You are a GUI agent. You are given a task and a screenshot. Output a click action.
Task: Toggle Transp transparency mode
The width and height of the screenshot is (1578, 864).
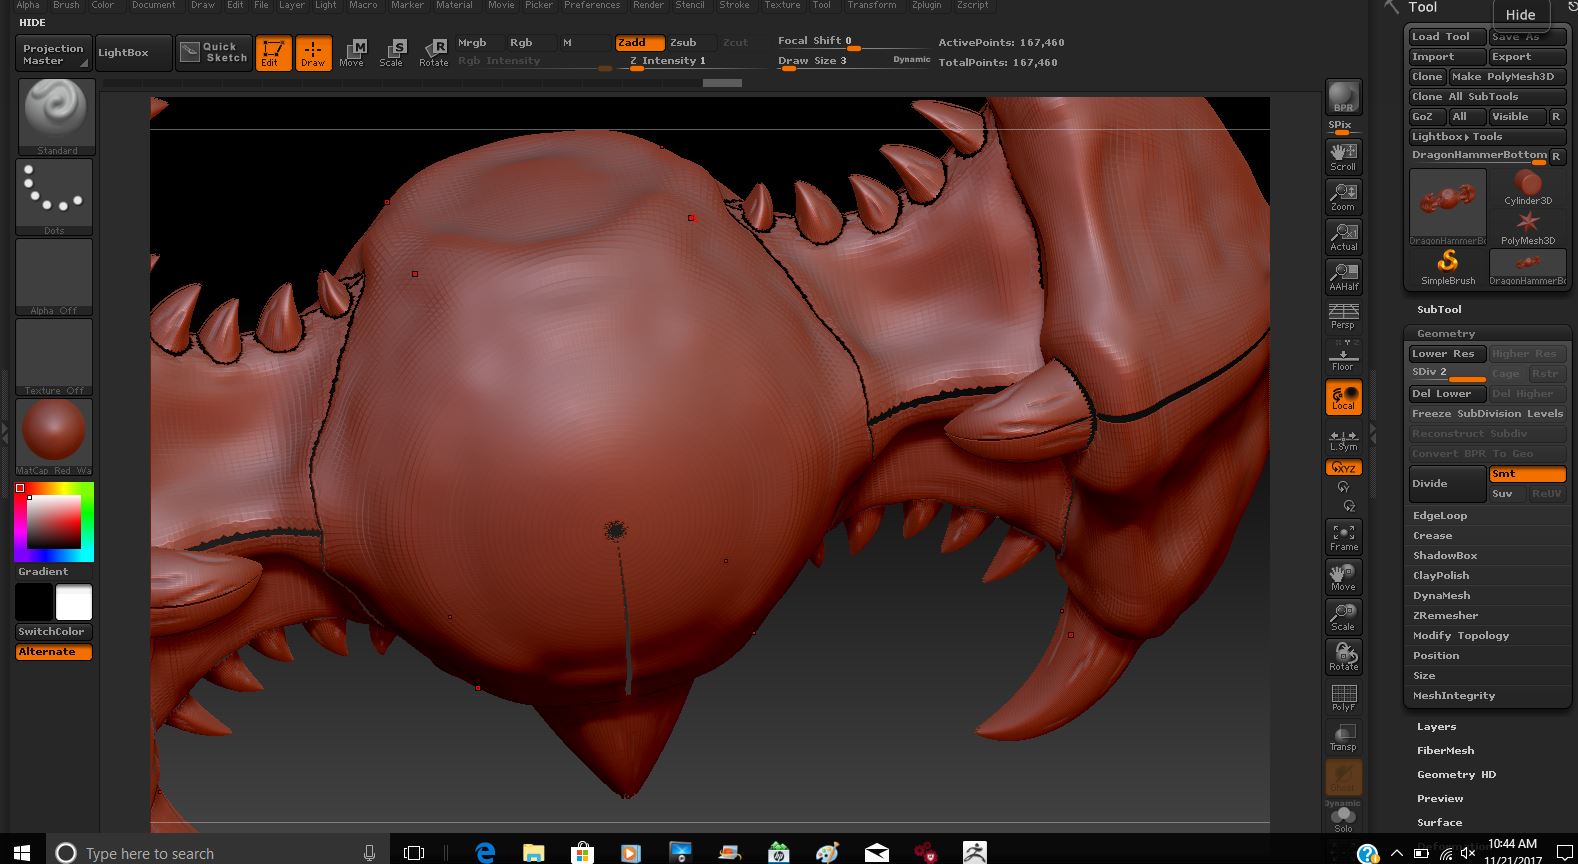point(1343,737)
